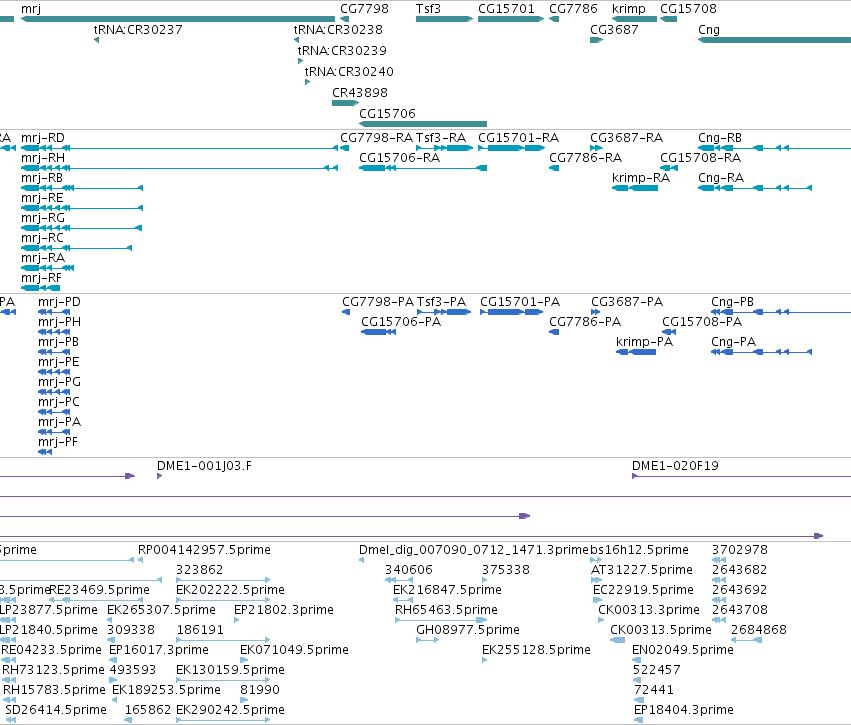Select the CG15708 gene label
The image size is (851, 725).
pos(688,9)
